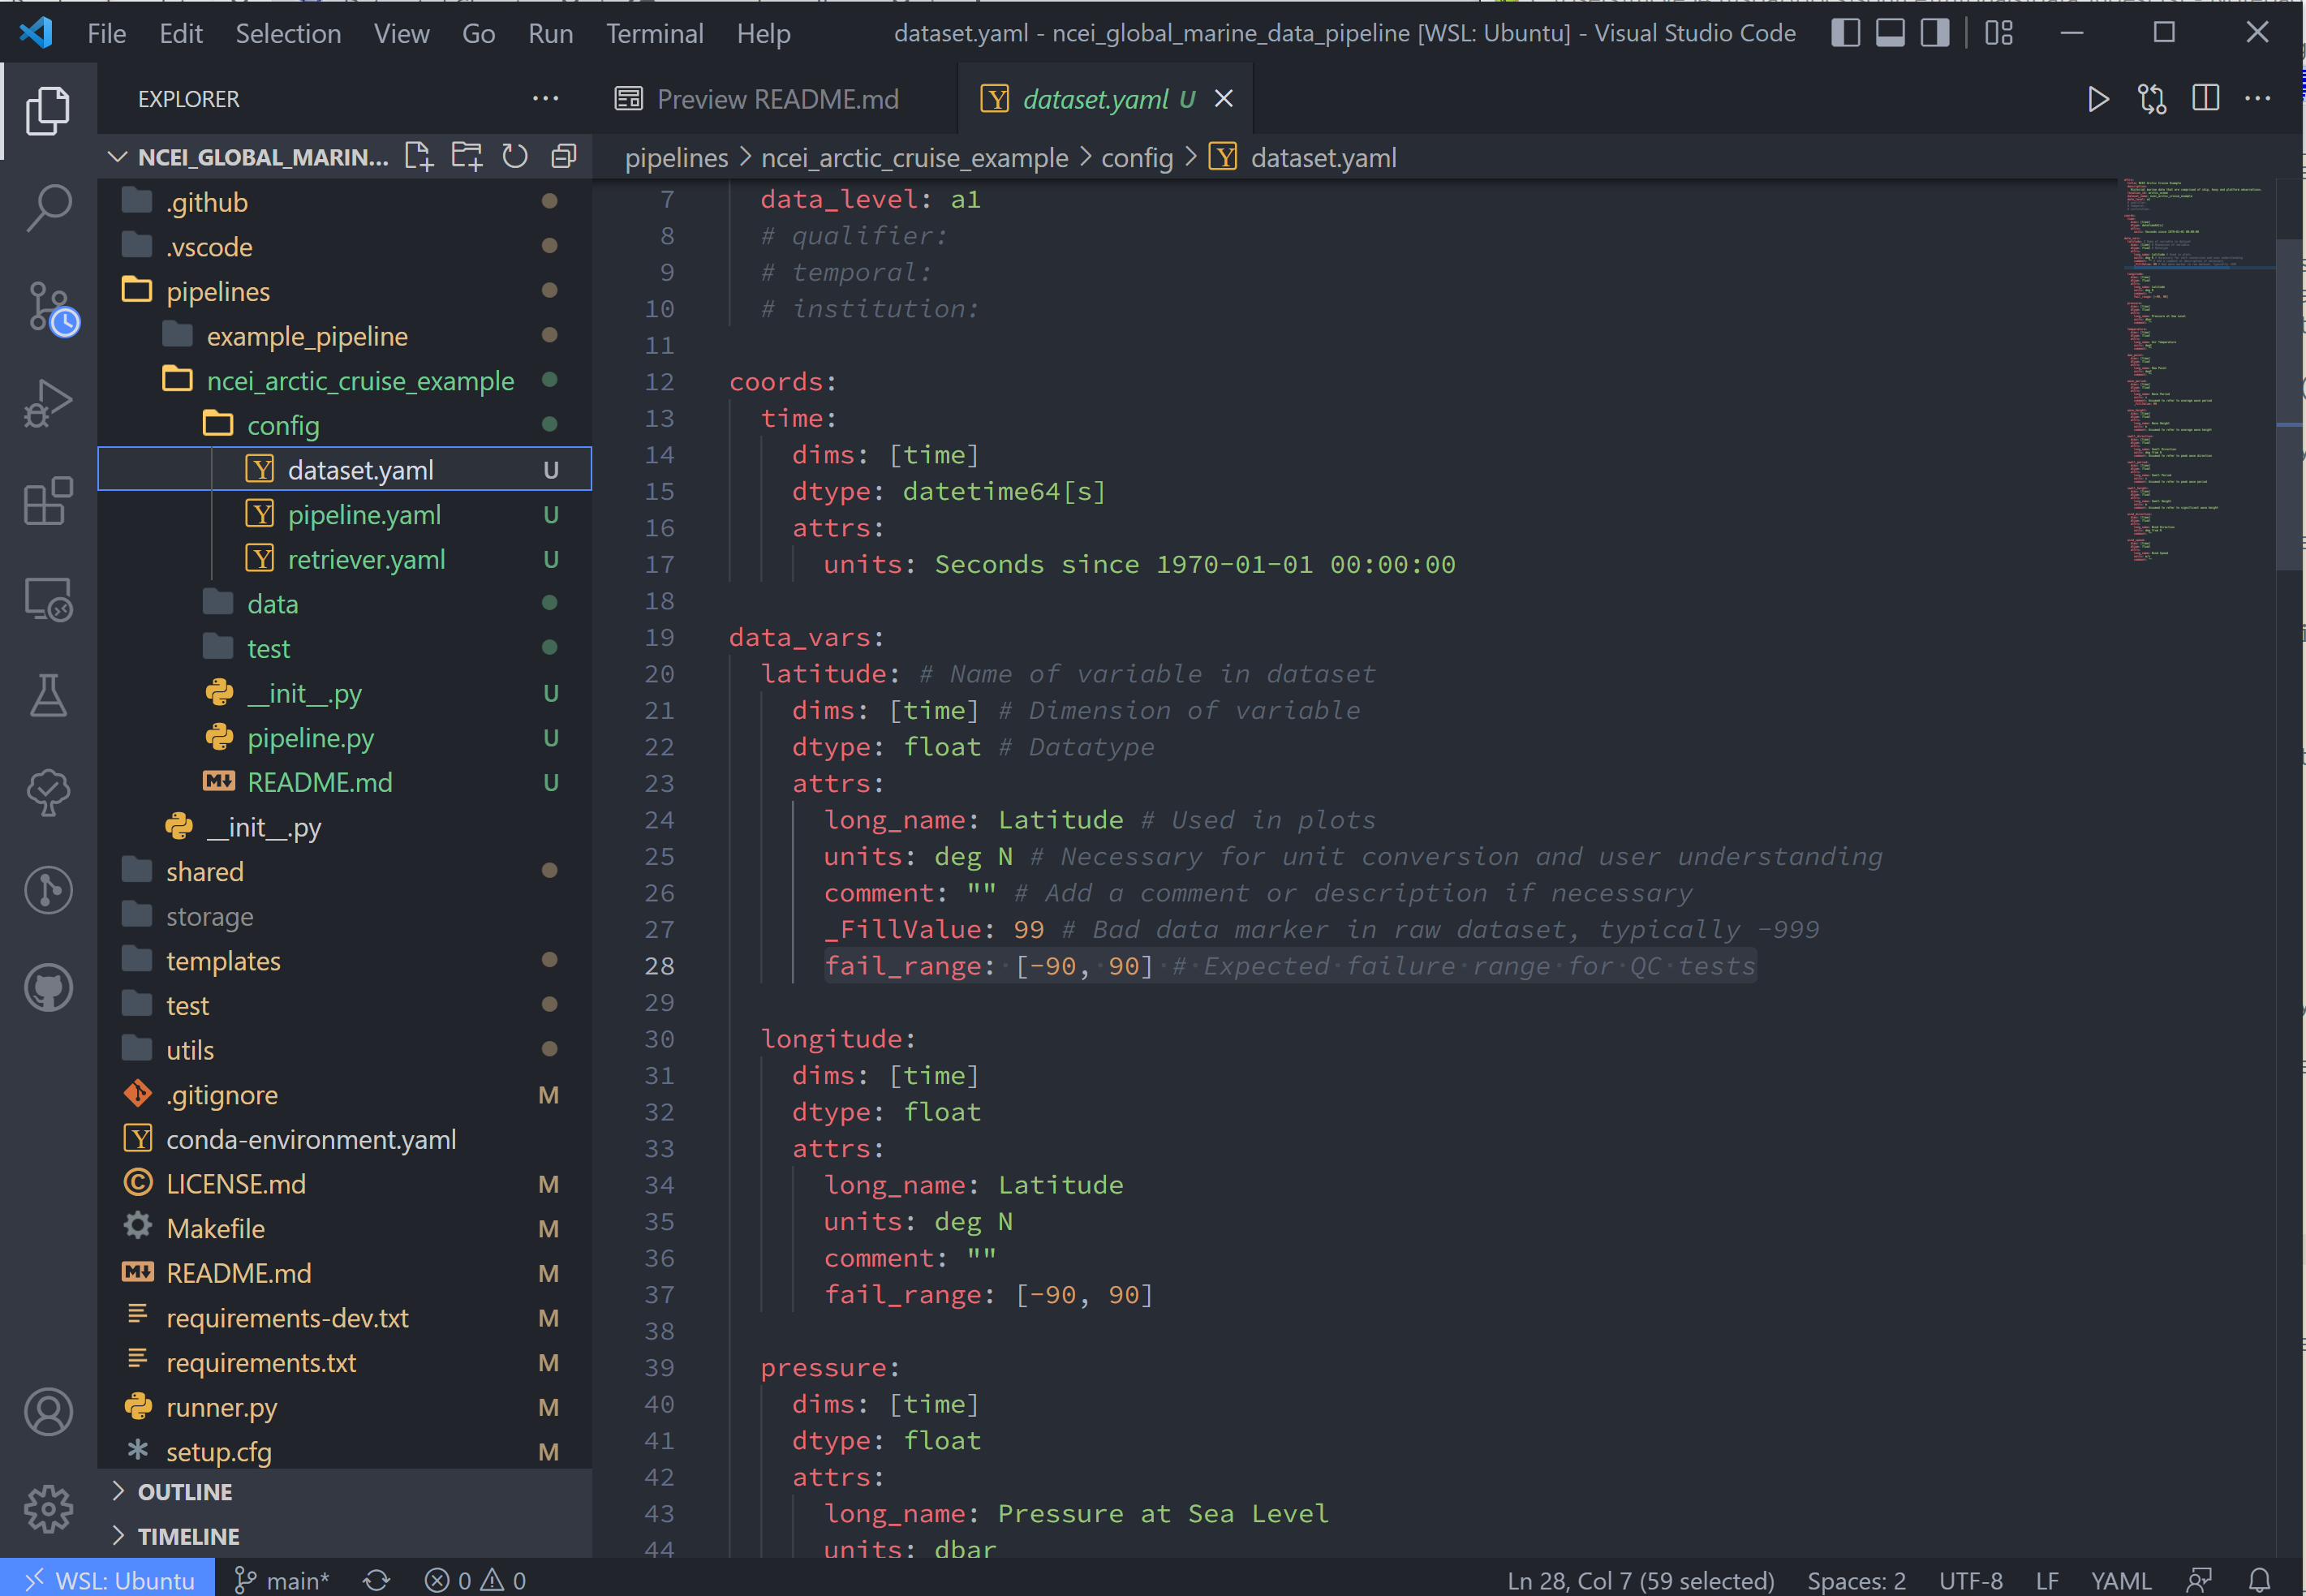Open the Makefile in explorer
The image size is (2306, 1596).
345,1229
